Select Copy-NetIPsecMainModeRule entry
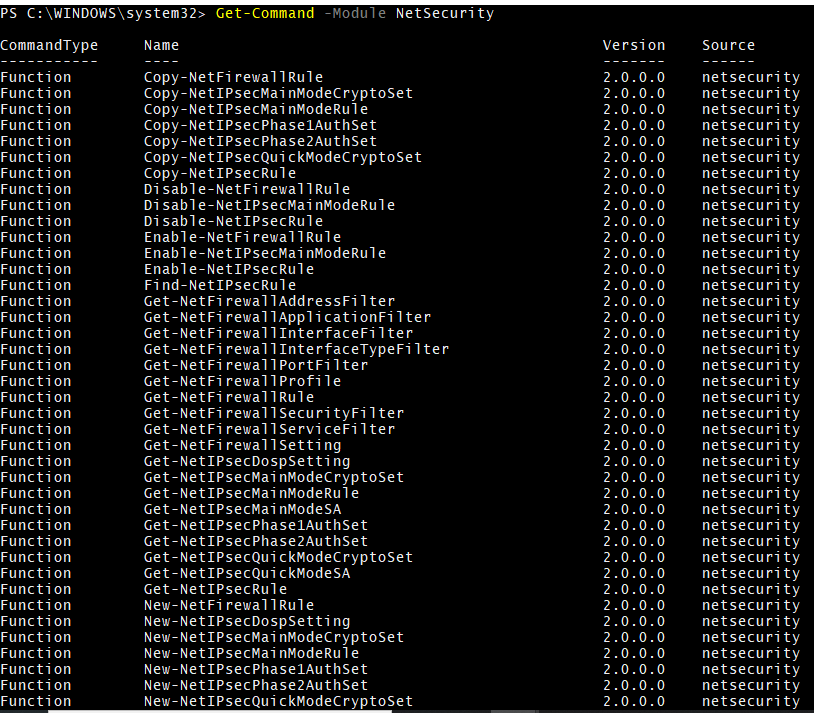This screenshot has width=814, height=713. pyautogui.click(x=256, y=110)
